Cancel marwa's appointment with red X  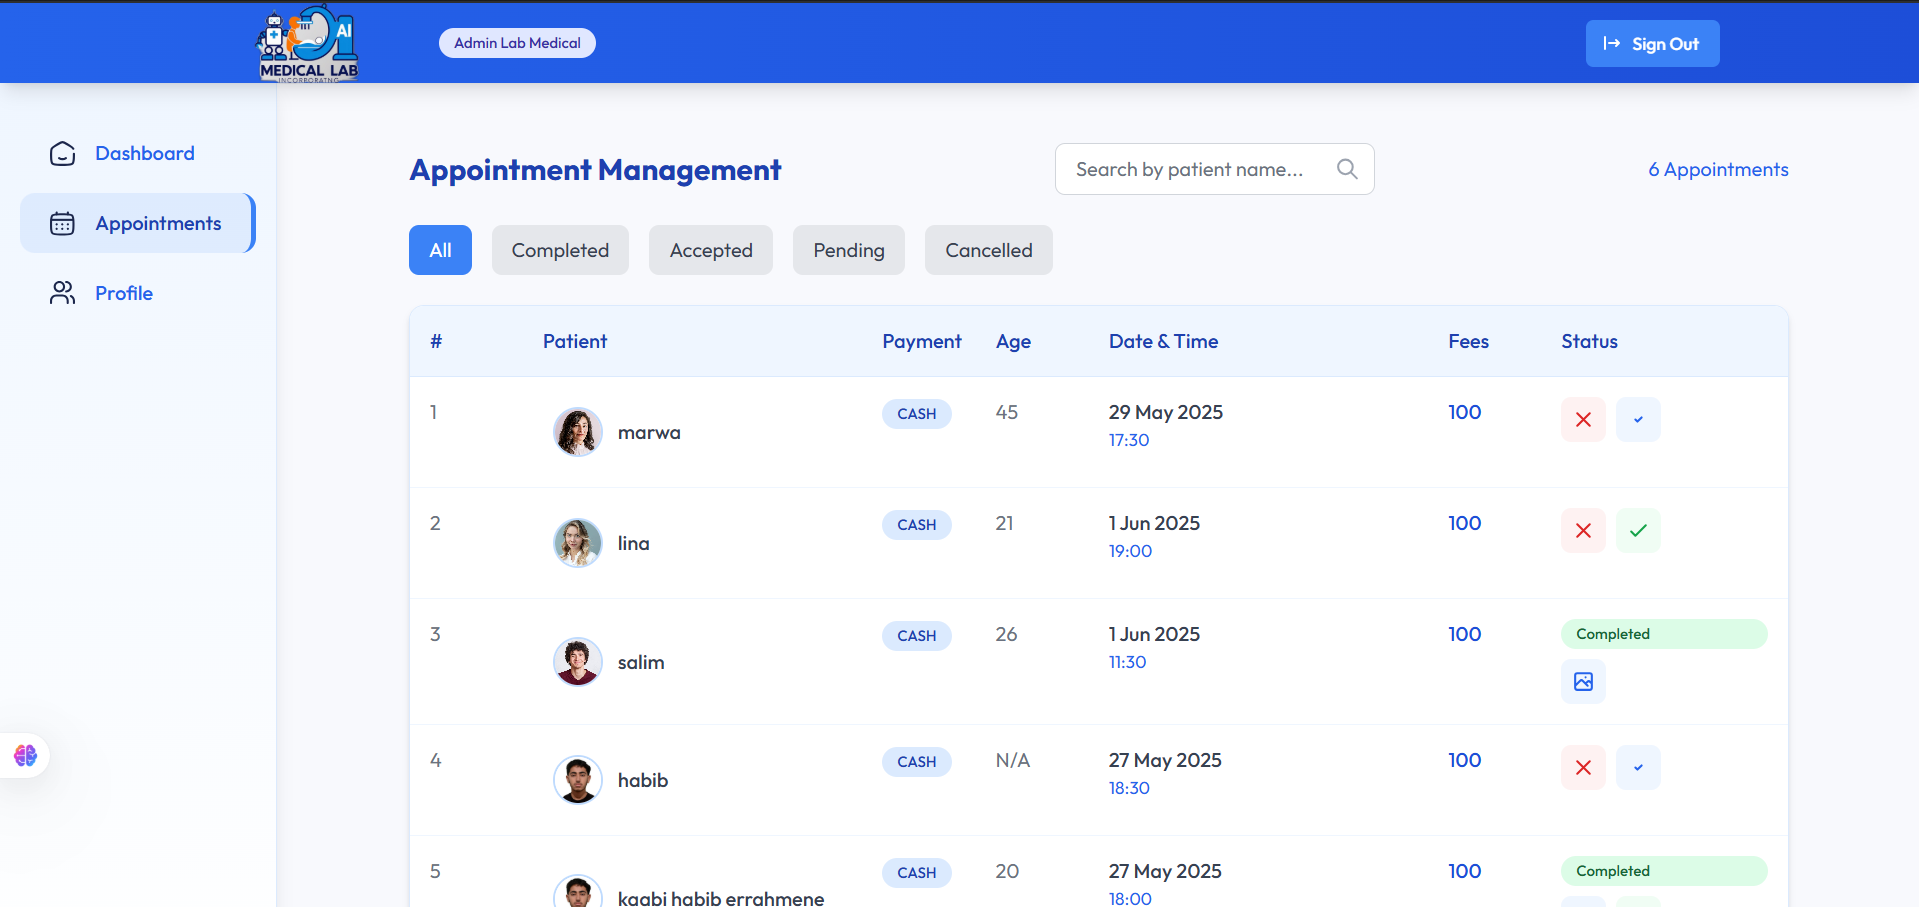pyautogui.click(x=1583, y=420)
